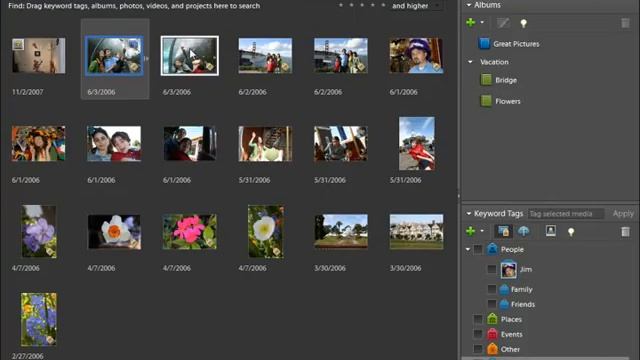
Task: Collapse the People tag category
Action: [x=468, y=249]
